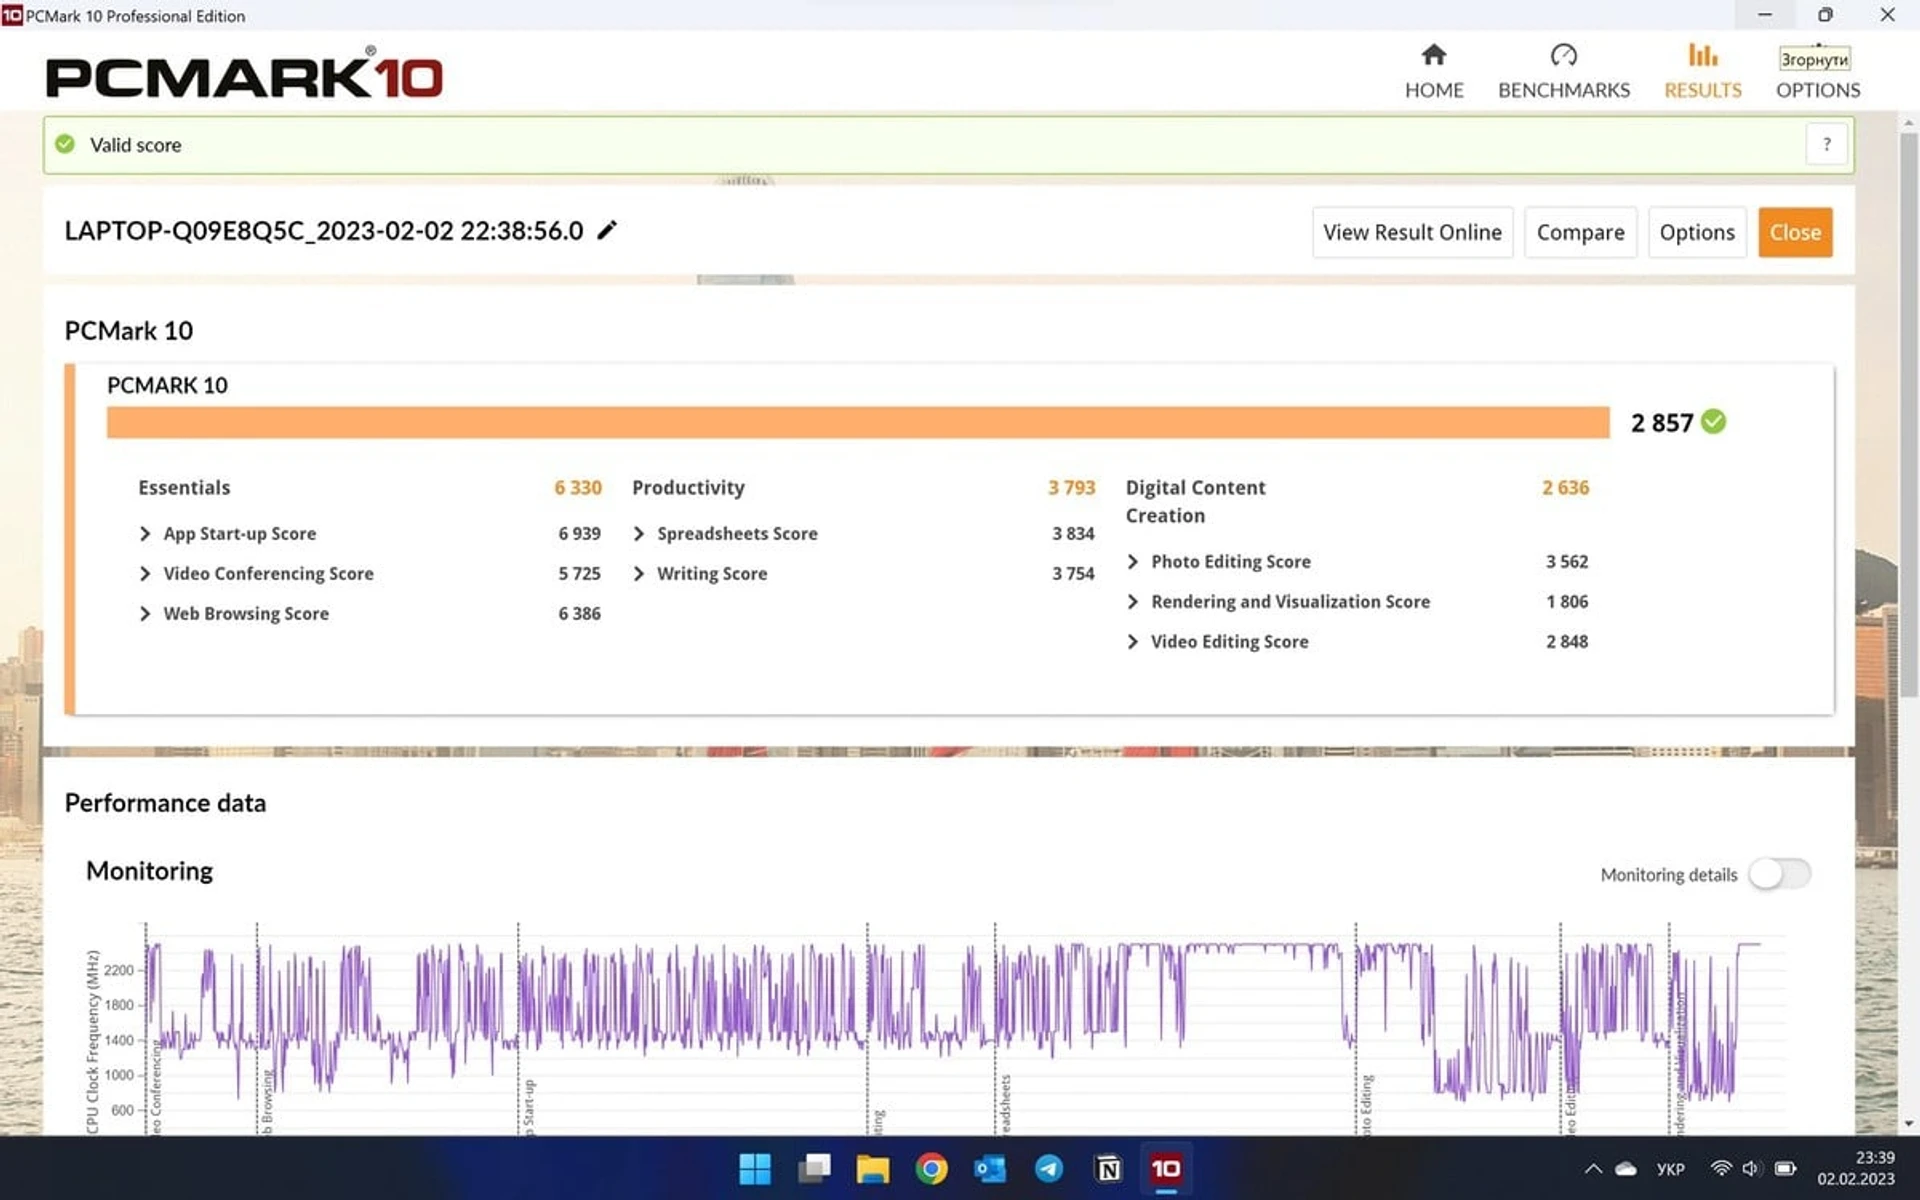Open Windows Start menu
Image resolution: width=1920 pixels, height=1200 pixels.
click(755, 1168)
